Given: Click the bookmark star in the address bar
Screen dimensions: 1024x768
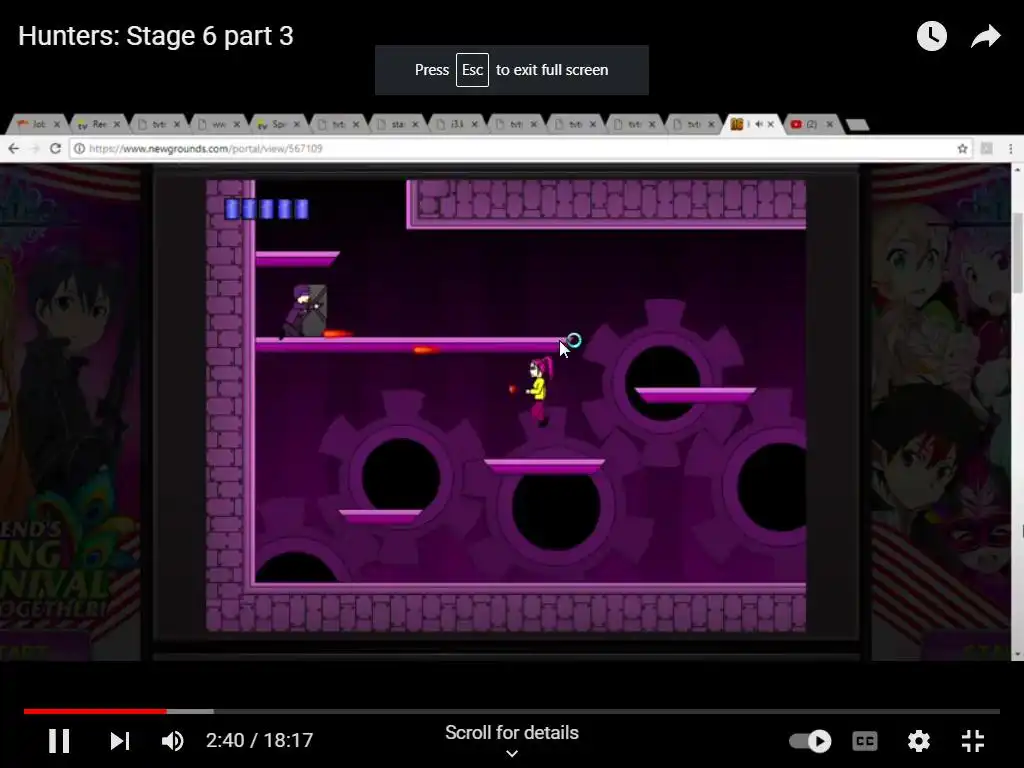Looking at the screenshot, I should [963, 148].
